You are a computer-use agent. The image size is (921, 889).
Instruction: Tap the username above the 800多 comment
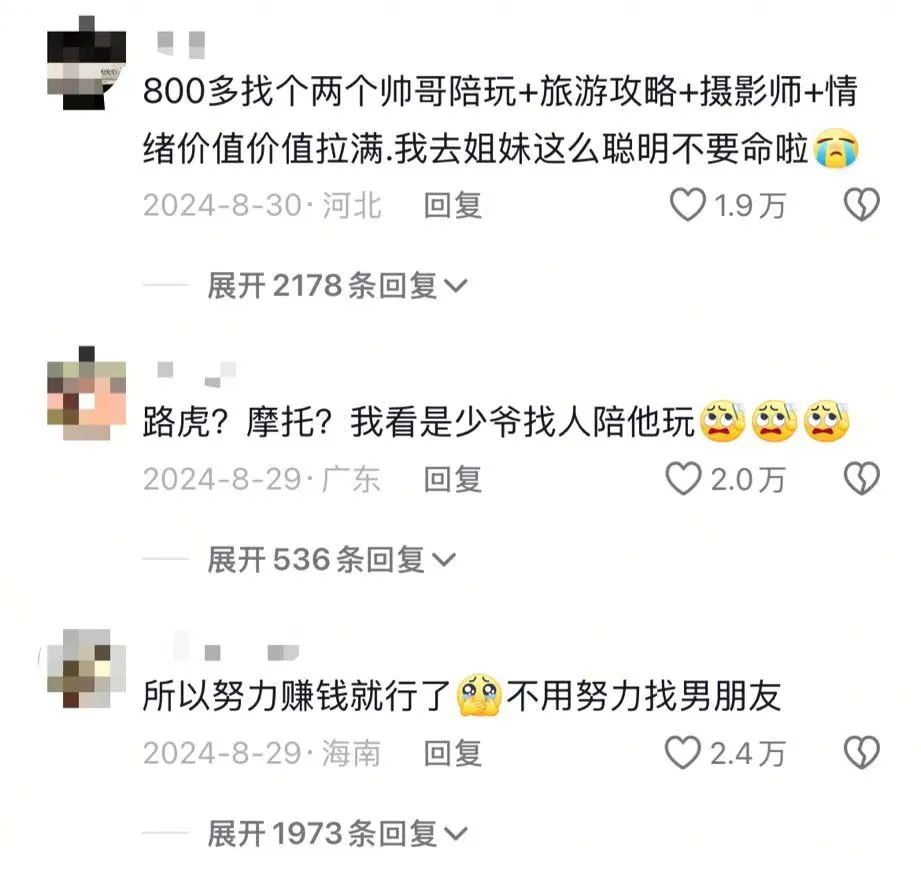[x=181, y=45]
